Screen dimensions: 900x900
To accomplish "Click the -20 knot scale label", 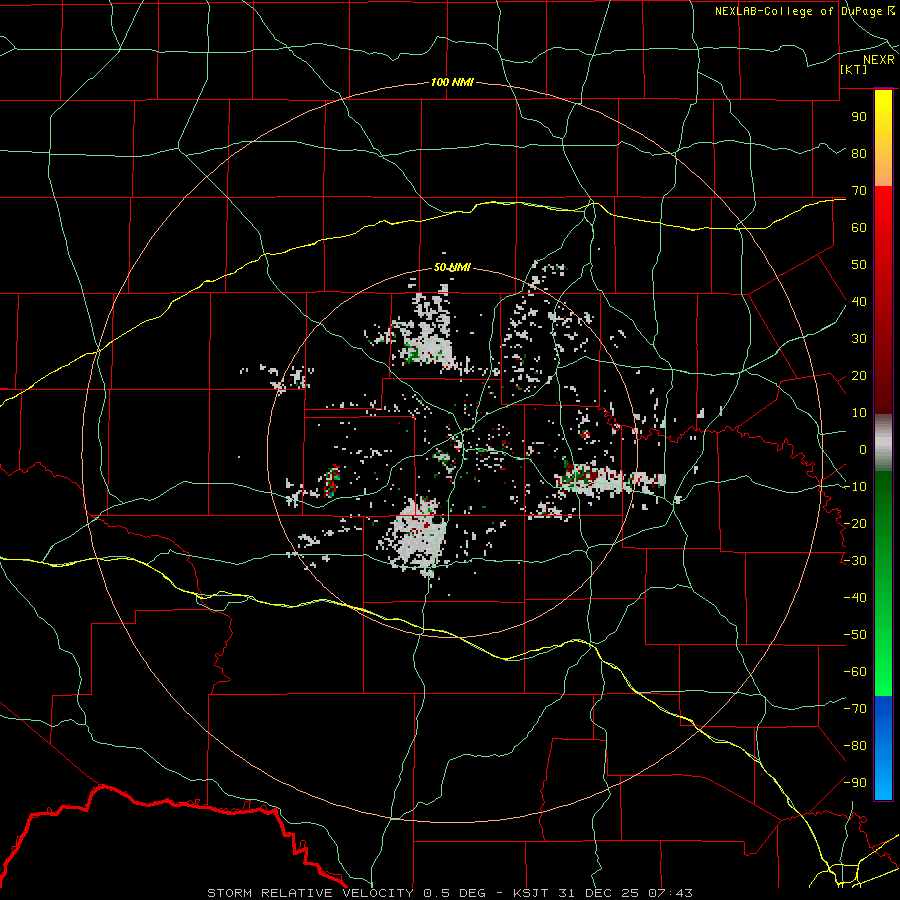I will (855, 524).
